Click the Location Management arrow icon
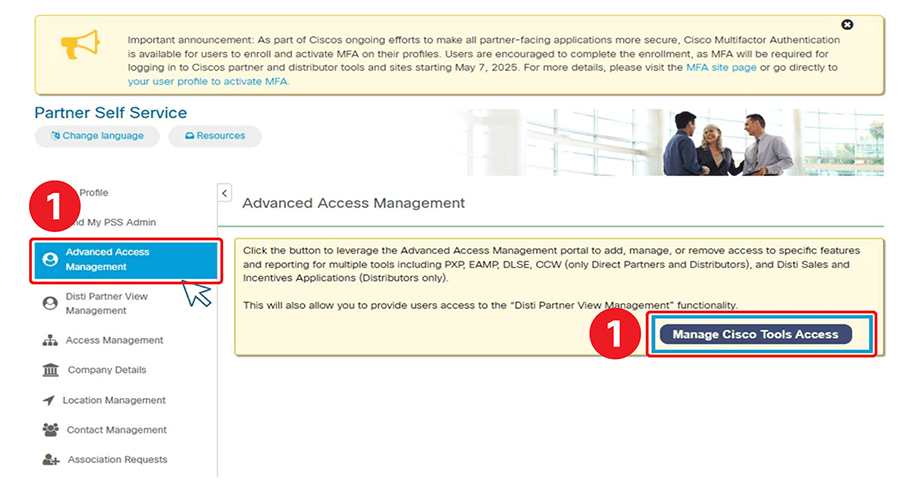This screenshot has width=920, height=491. pos(49,401)
